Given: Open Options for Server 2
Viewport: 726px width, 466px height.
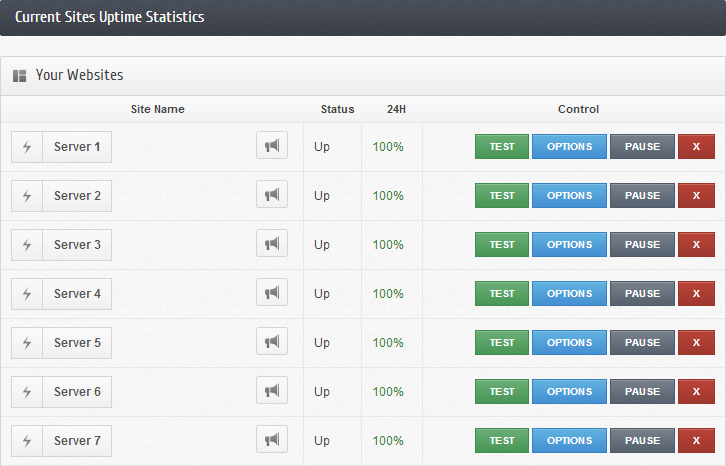Looking at the screenshot, I should 569,196.
